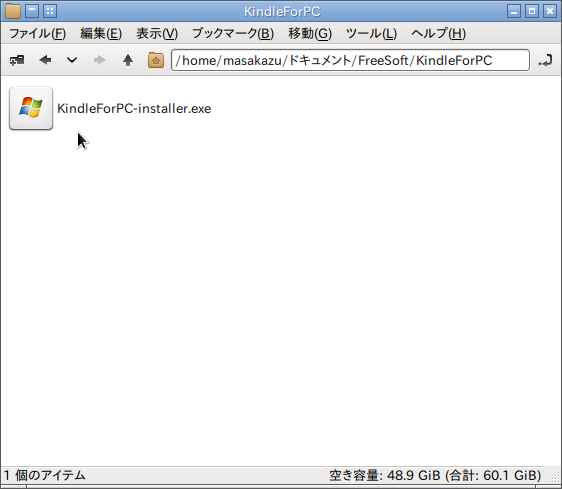Click the go-to-path arrow beside address bar

545,60
